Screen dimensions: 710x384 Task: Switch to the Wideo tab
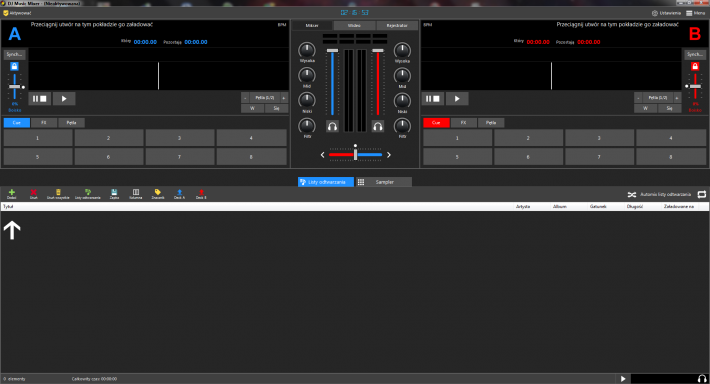[354, 25]
